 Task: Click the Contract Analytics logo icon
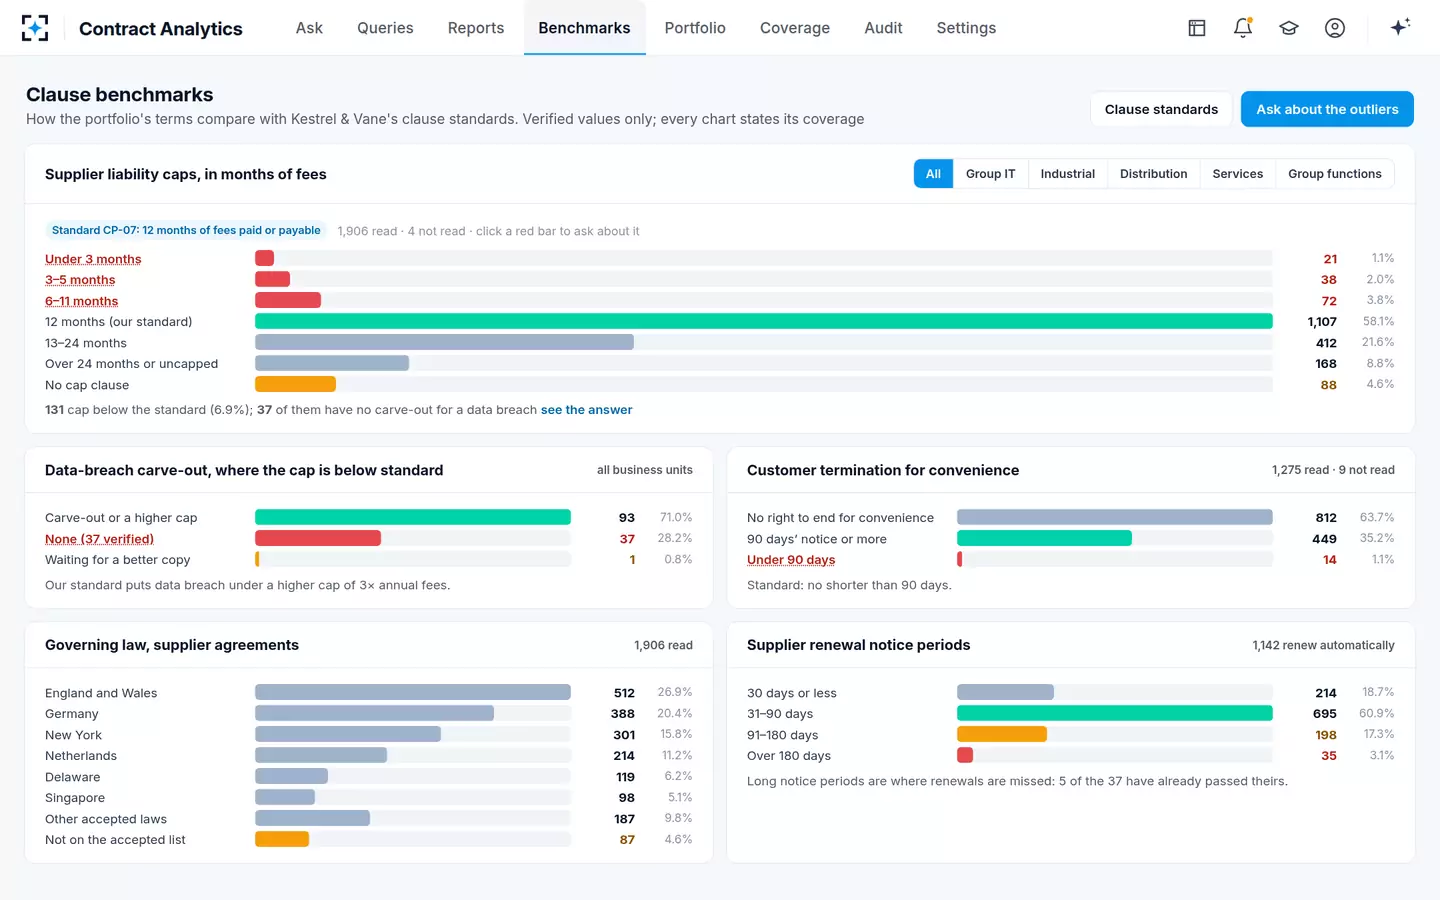coord(35,28)
